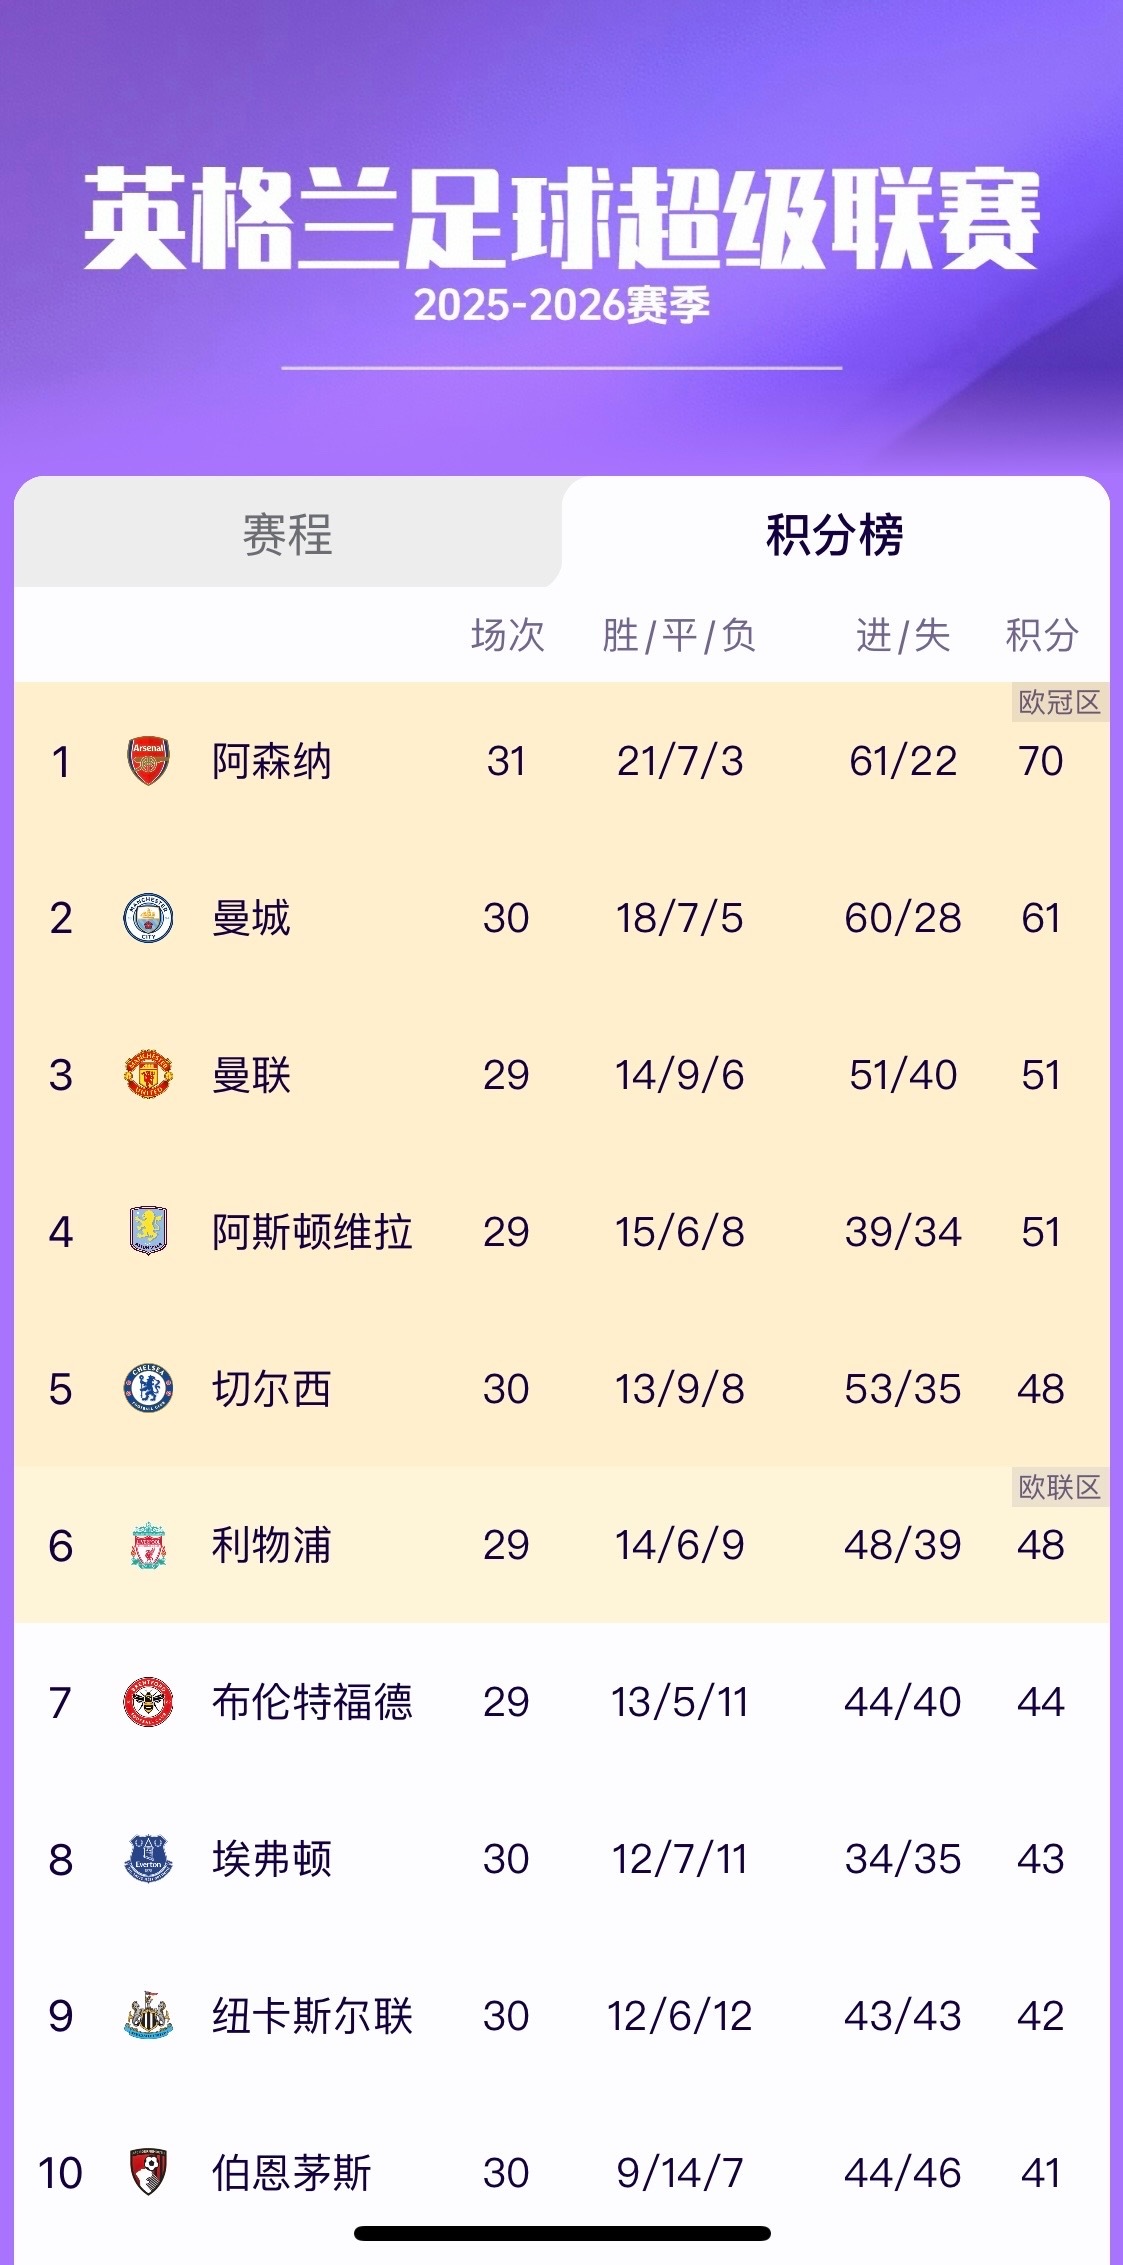Screen dimensions: 1123x2265
Task: Click the Arsenal club crest icon
Action: tap(148, 761)
